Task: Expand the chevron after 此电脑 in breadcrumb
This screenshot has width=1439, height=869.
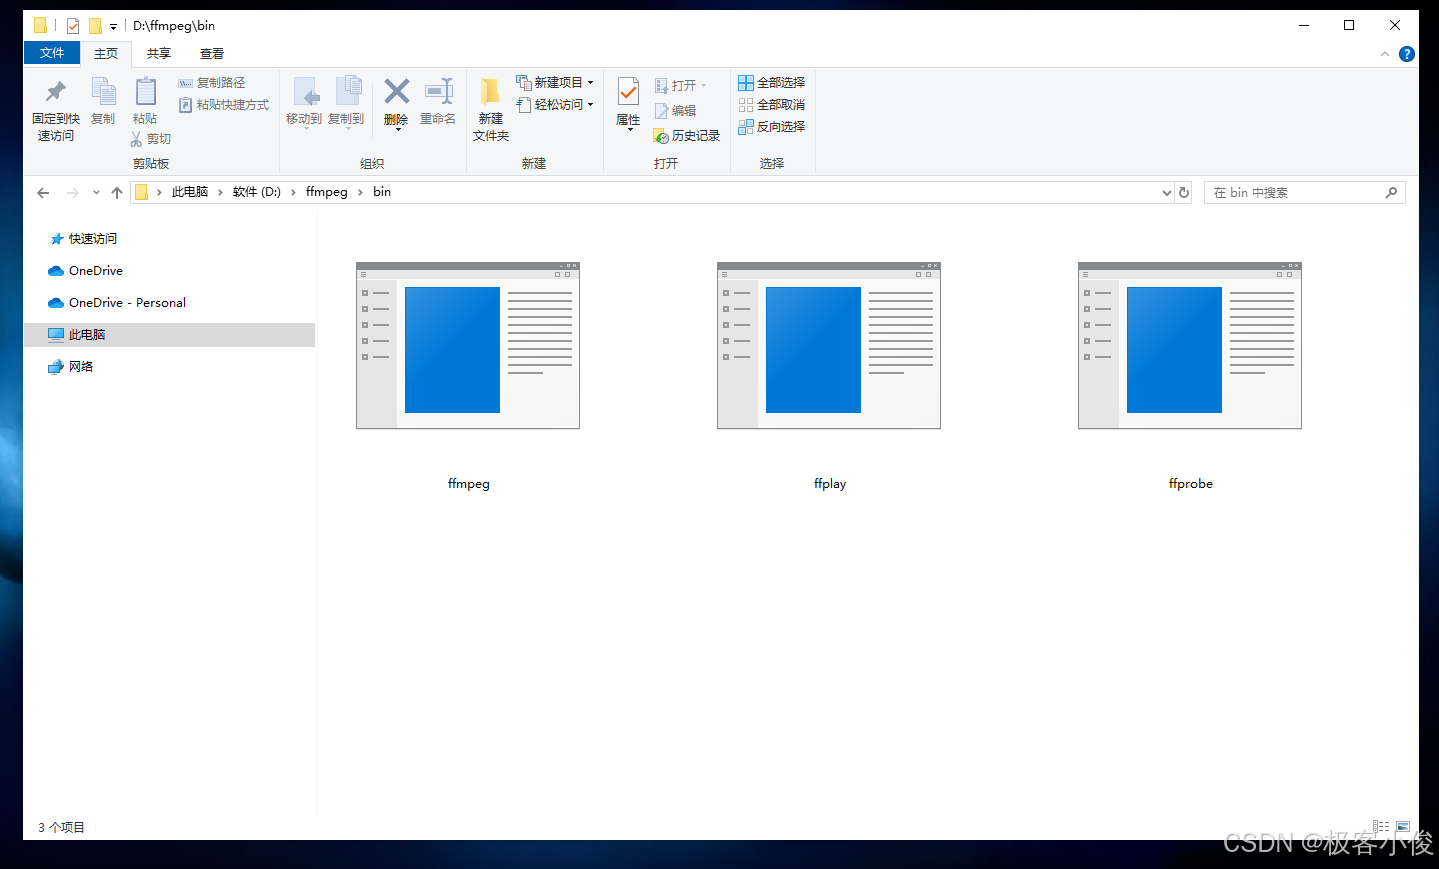Action: tap(220, 192)
